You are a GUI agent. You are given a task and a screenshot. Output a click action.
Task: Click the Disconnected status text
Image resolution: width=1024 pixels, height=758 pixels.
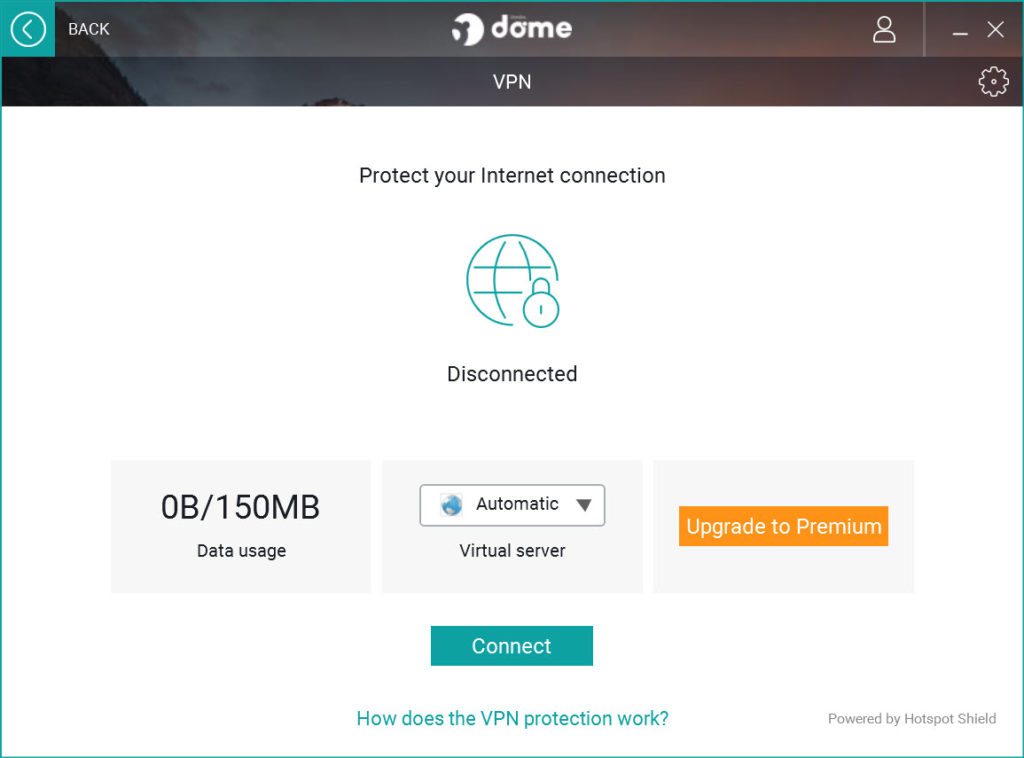(512, 373)
